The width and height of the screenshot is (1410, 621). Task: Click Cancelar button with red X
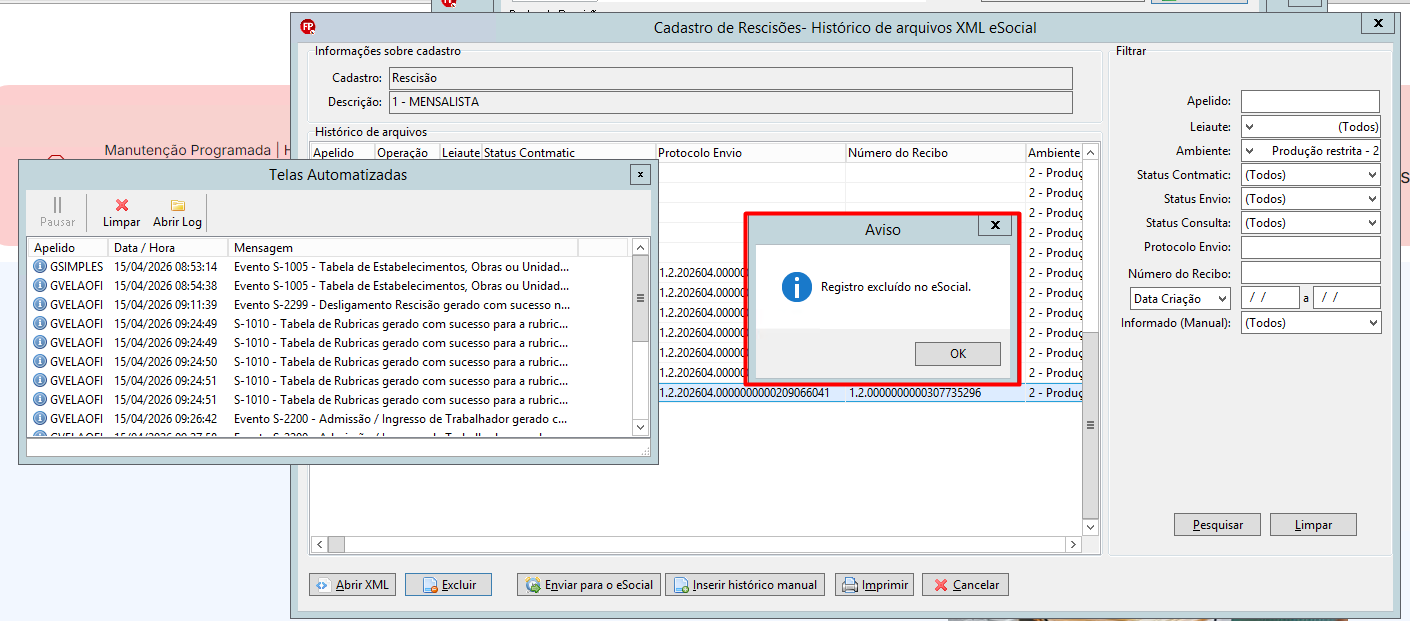(x=966, y=585)
